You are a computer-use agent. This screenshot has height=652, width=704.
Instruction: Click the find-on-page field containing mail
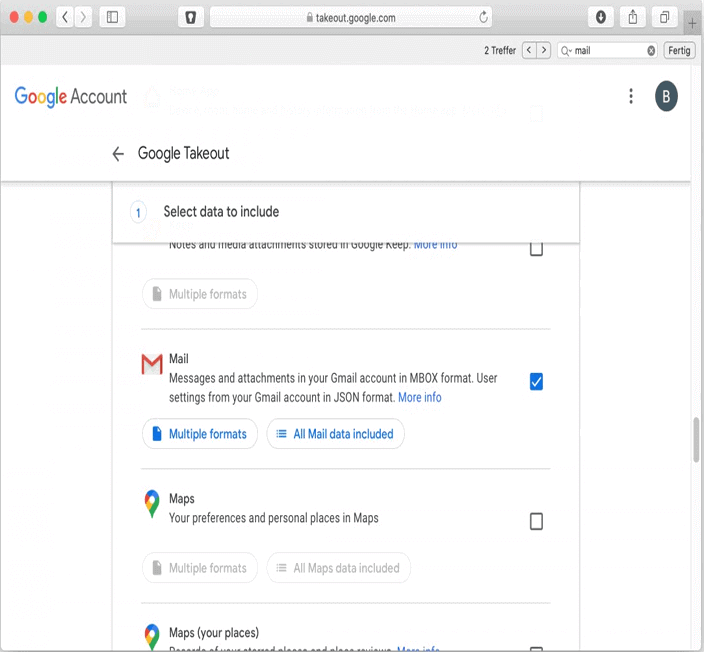(x=607, y=51)
